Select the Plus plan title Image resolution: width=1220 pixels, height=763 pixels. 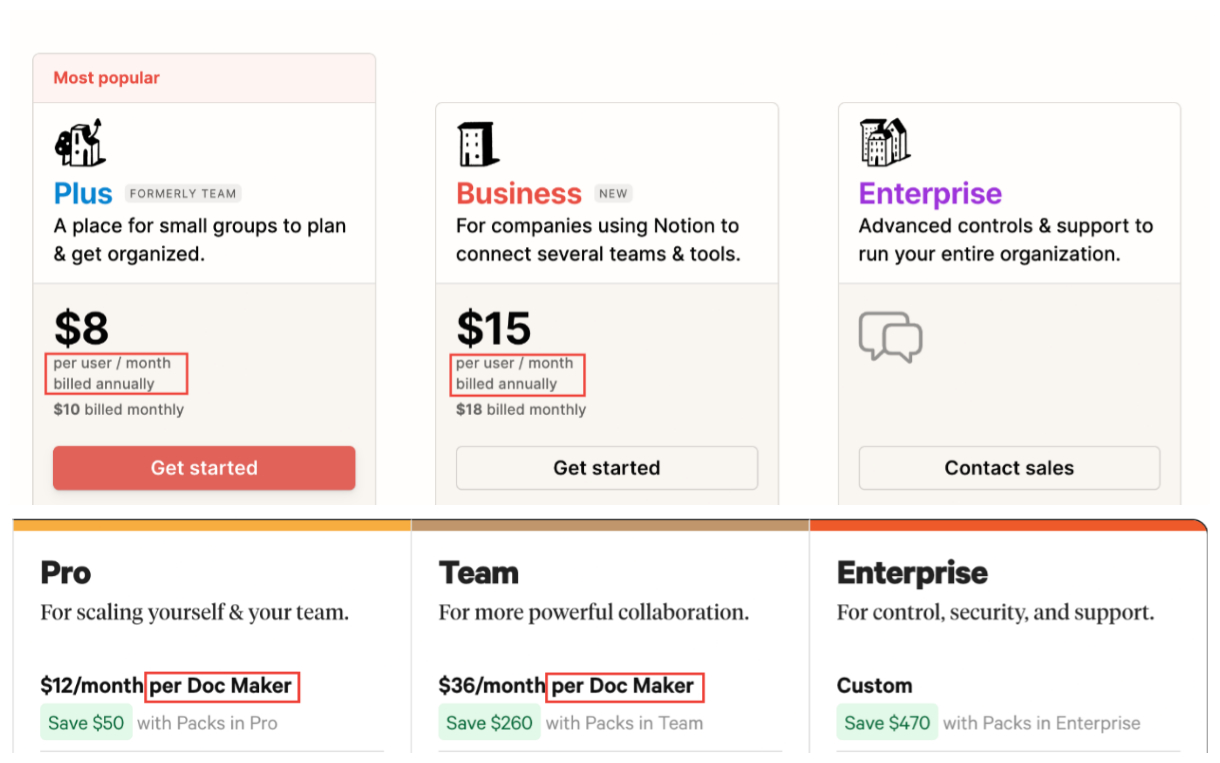click(x=83, y=193)
